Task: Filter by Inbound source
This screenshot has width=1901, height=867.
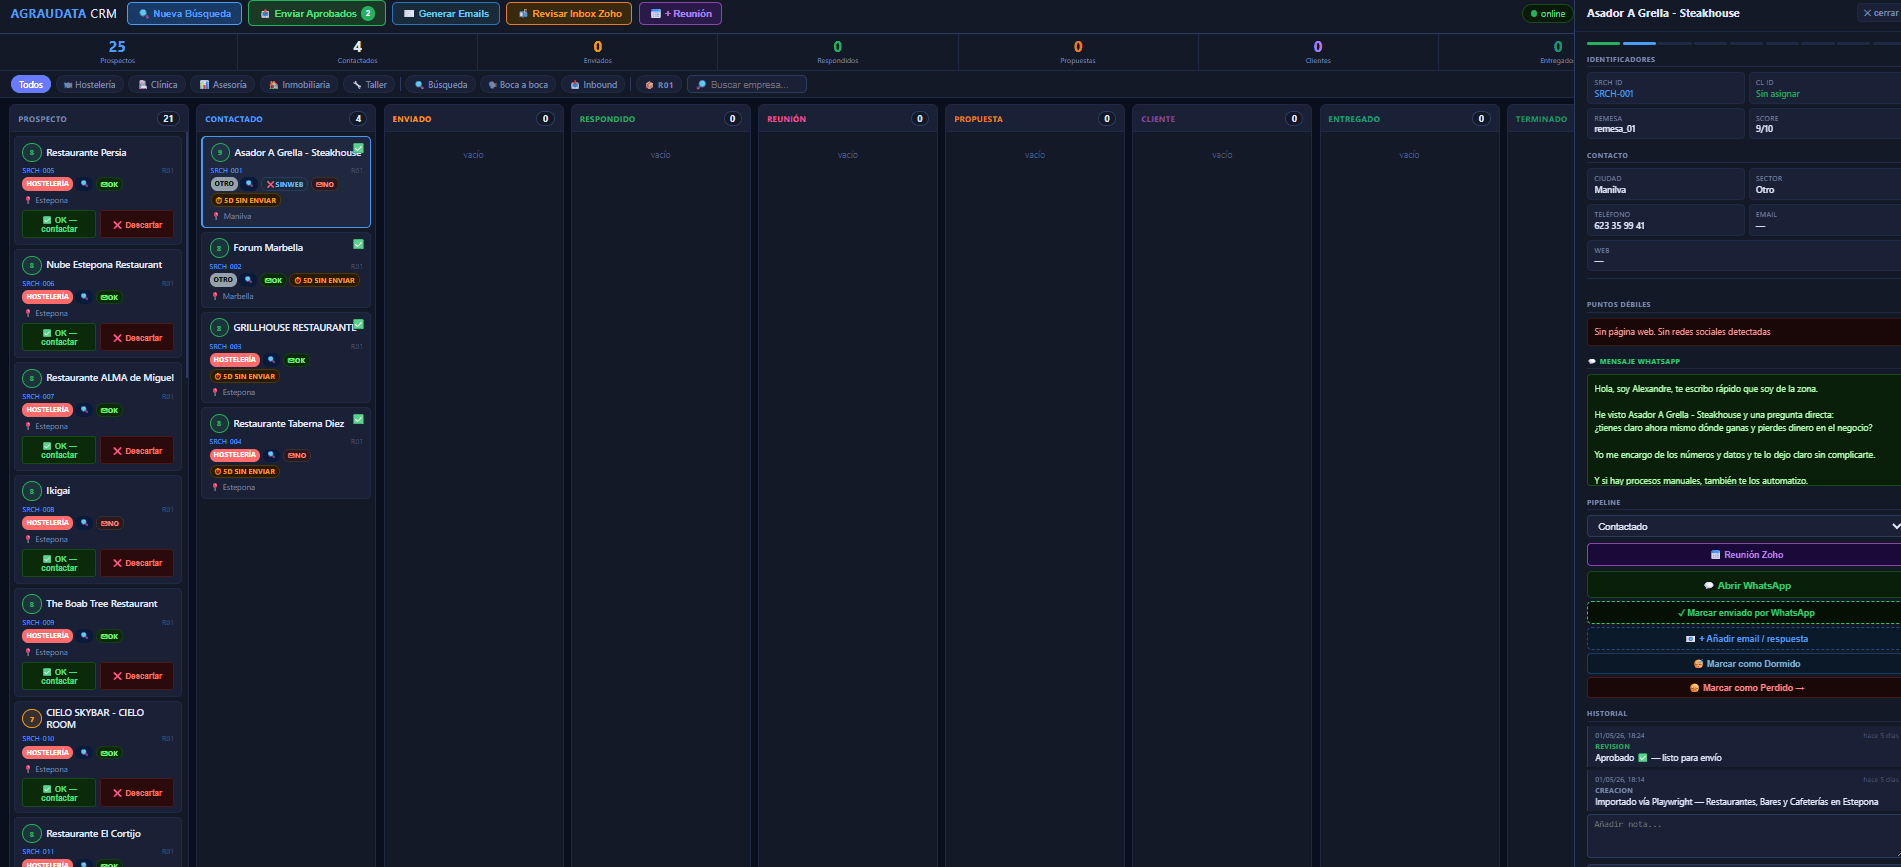Action: (x=594, y=85)
